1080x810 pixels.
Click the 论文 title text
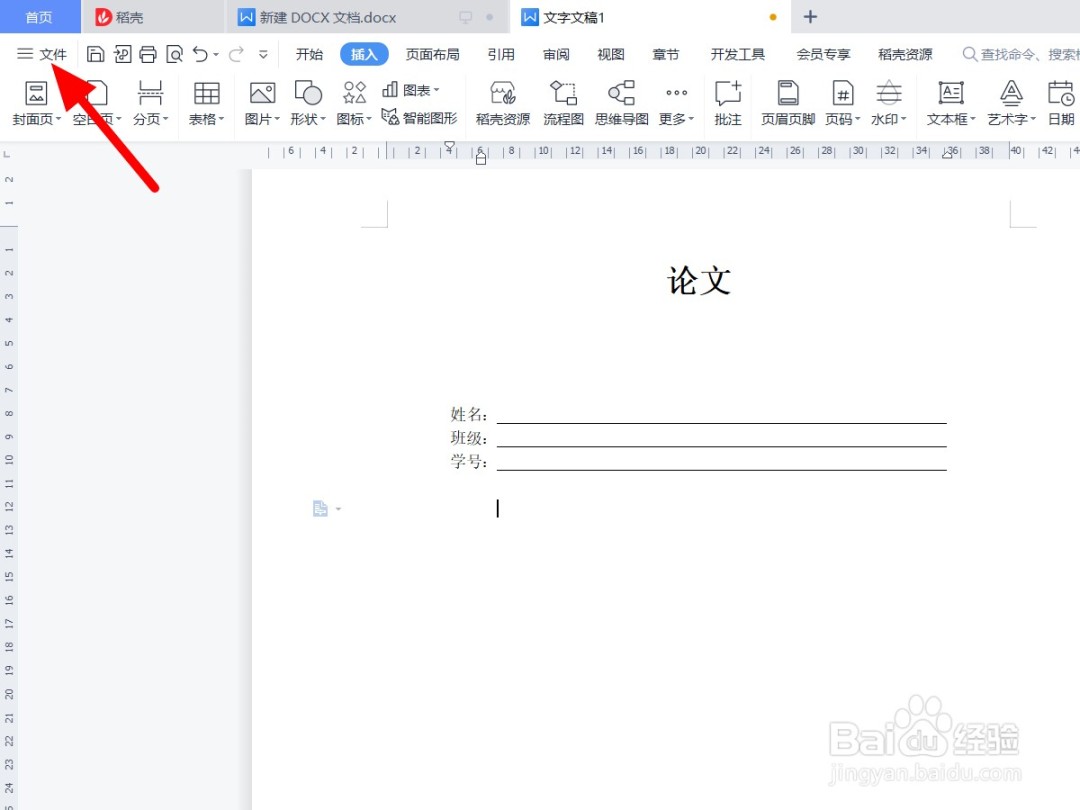pyautogui.click(x=698, y=281)
